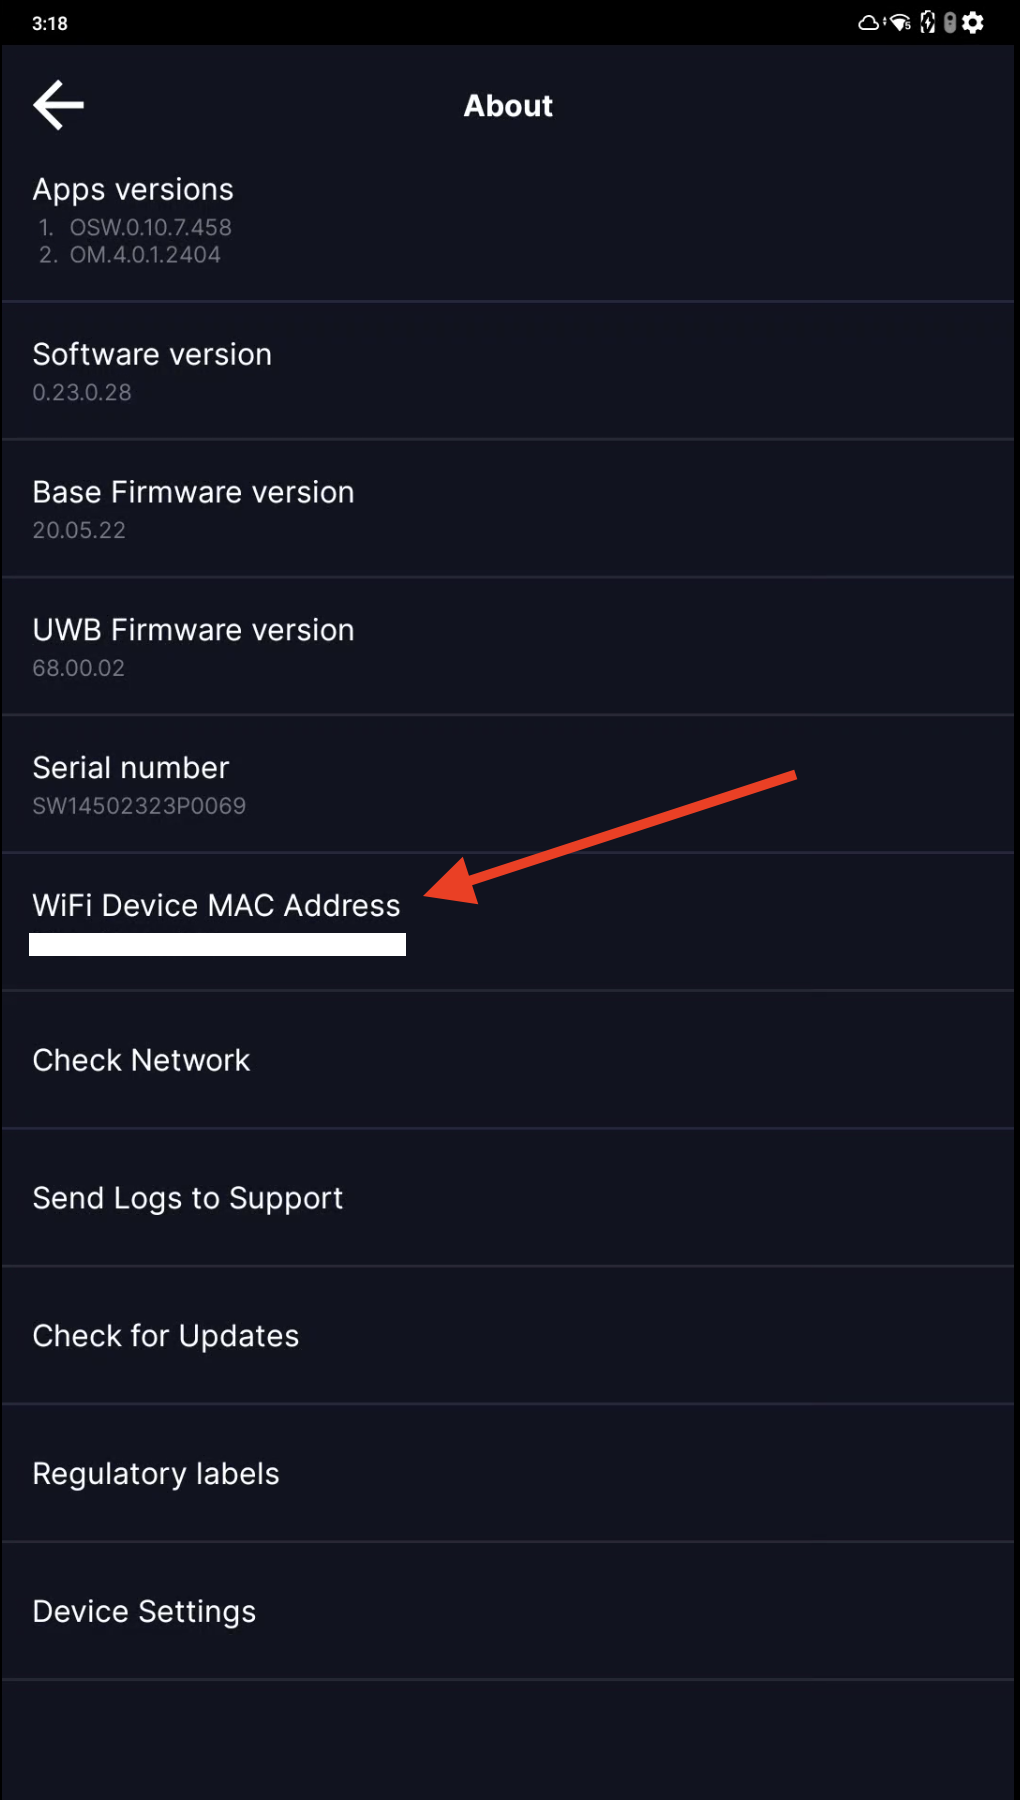1020x1800 pixels.
Task: Open Device Settings
Action: 144,1612
